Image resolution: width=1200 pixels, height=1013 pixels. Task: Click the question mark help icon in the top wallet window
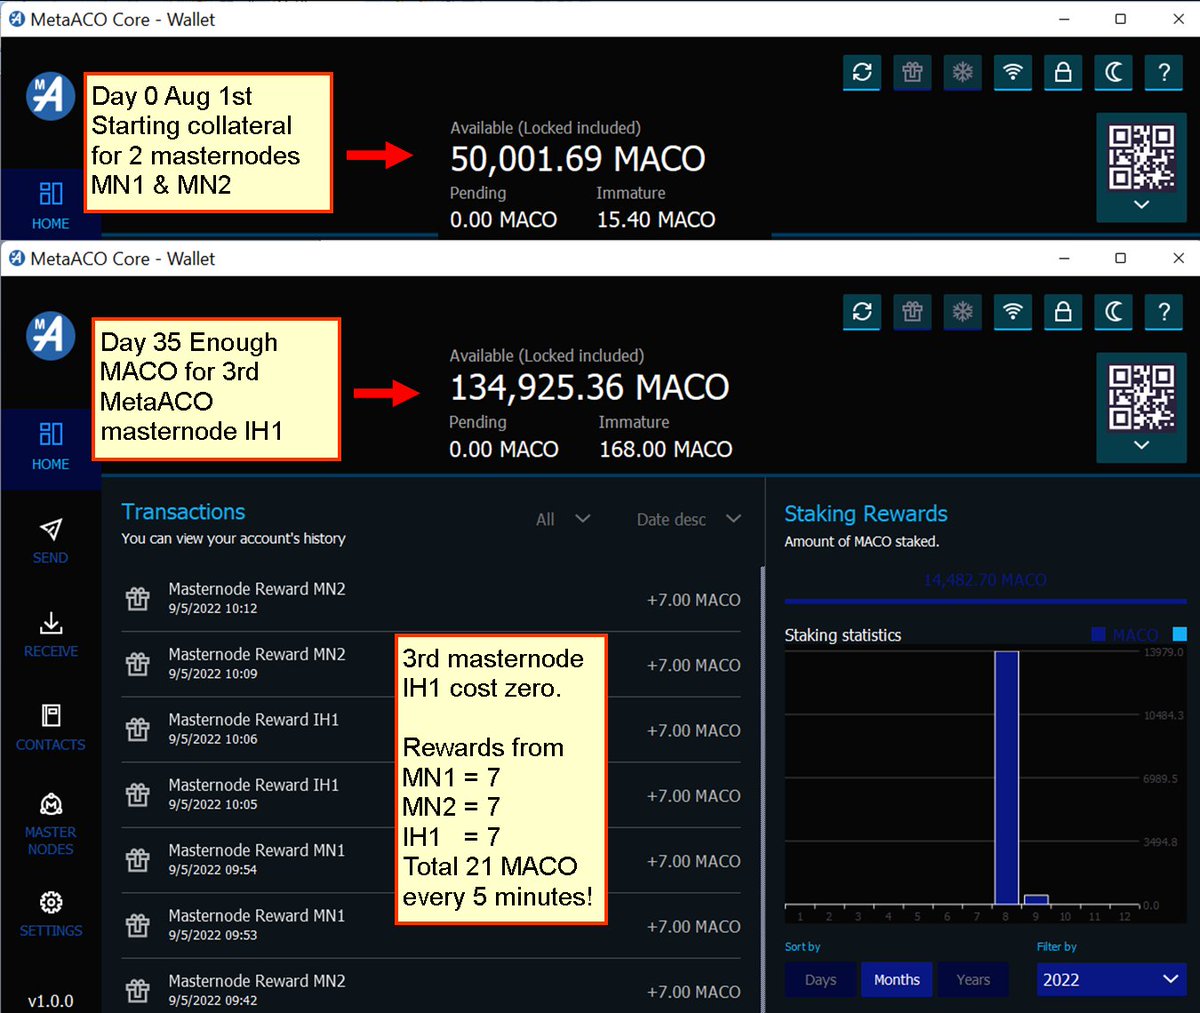click(1164, 72)
